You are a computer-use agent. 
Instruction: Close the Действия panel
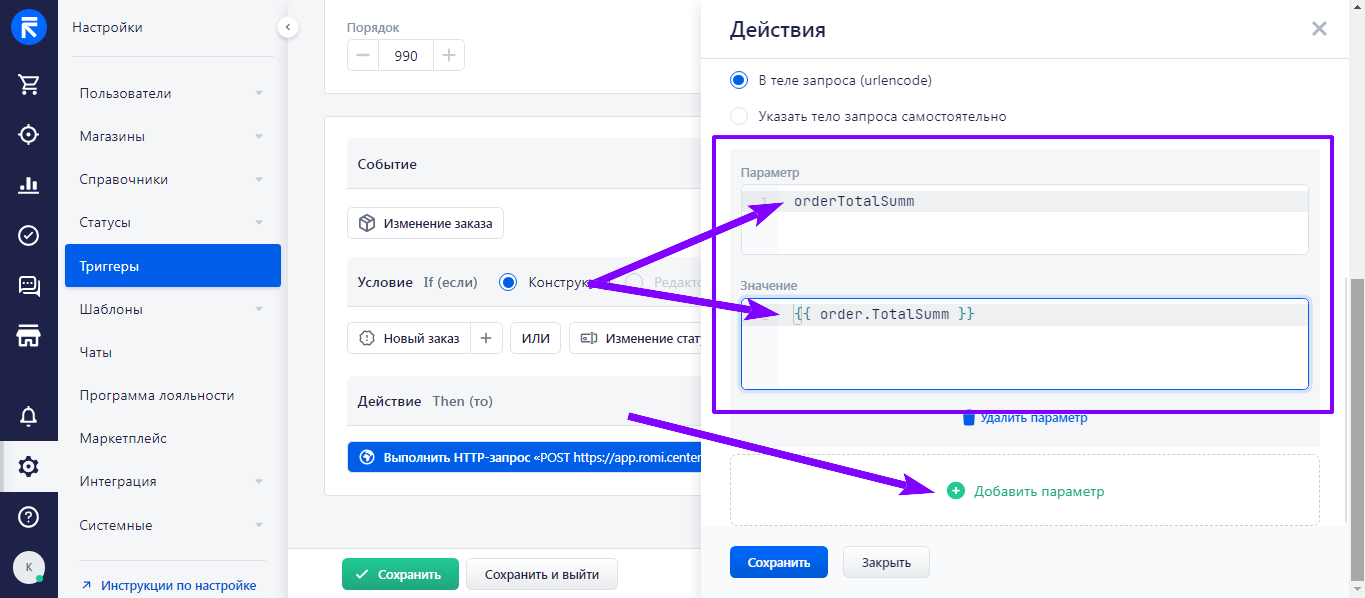[1319, 29]
